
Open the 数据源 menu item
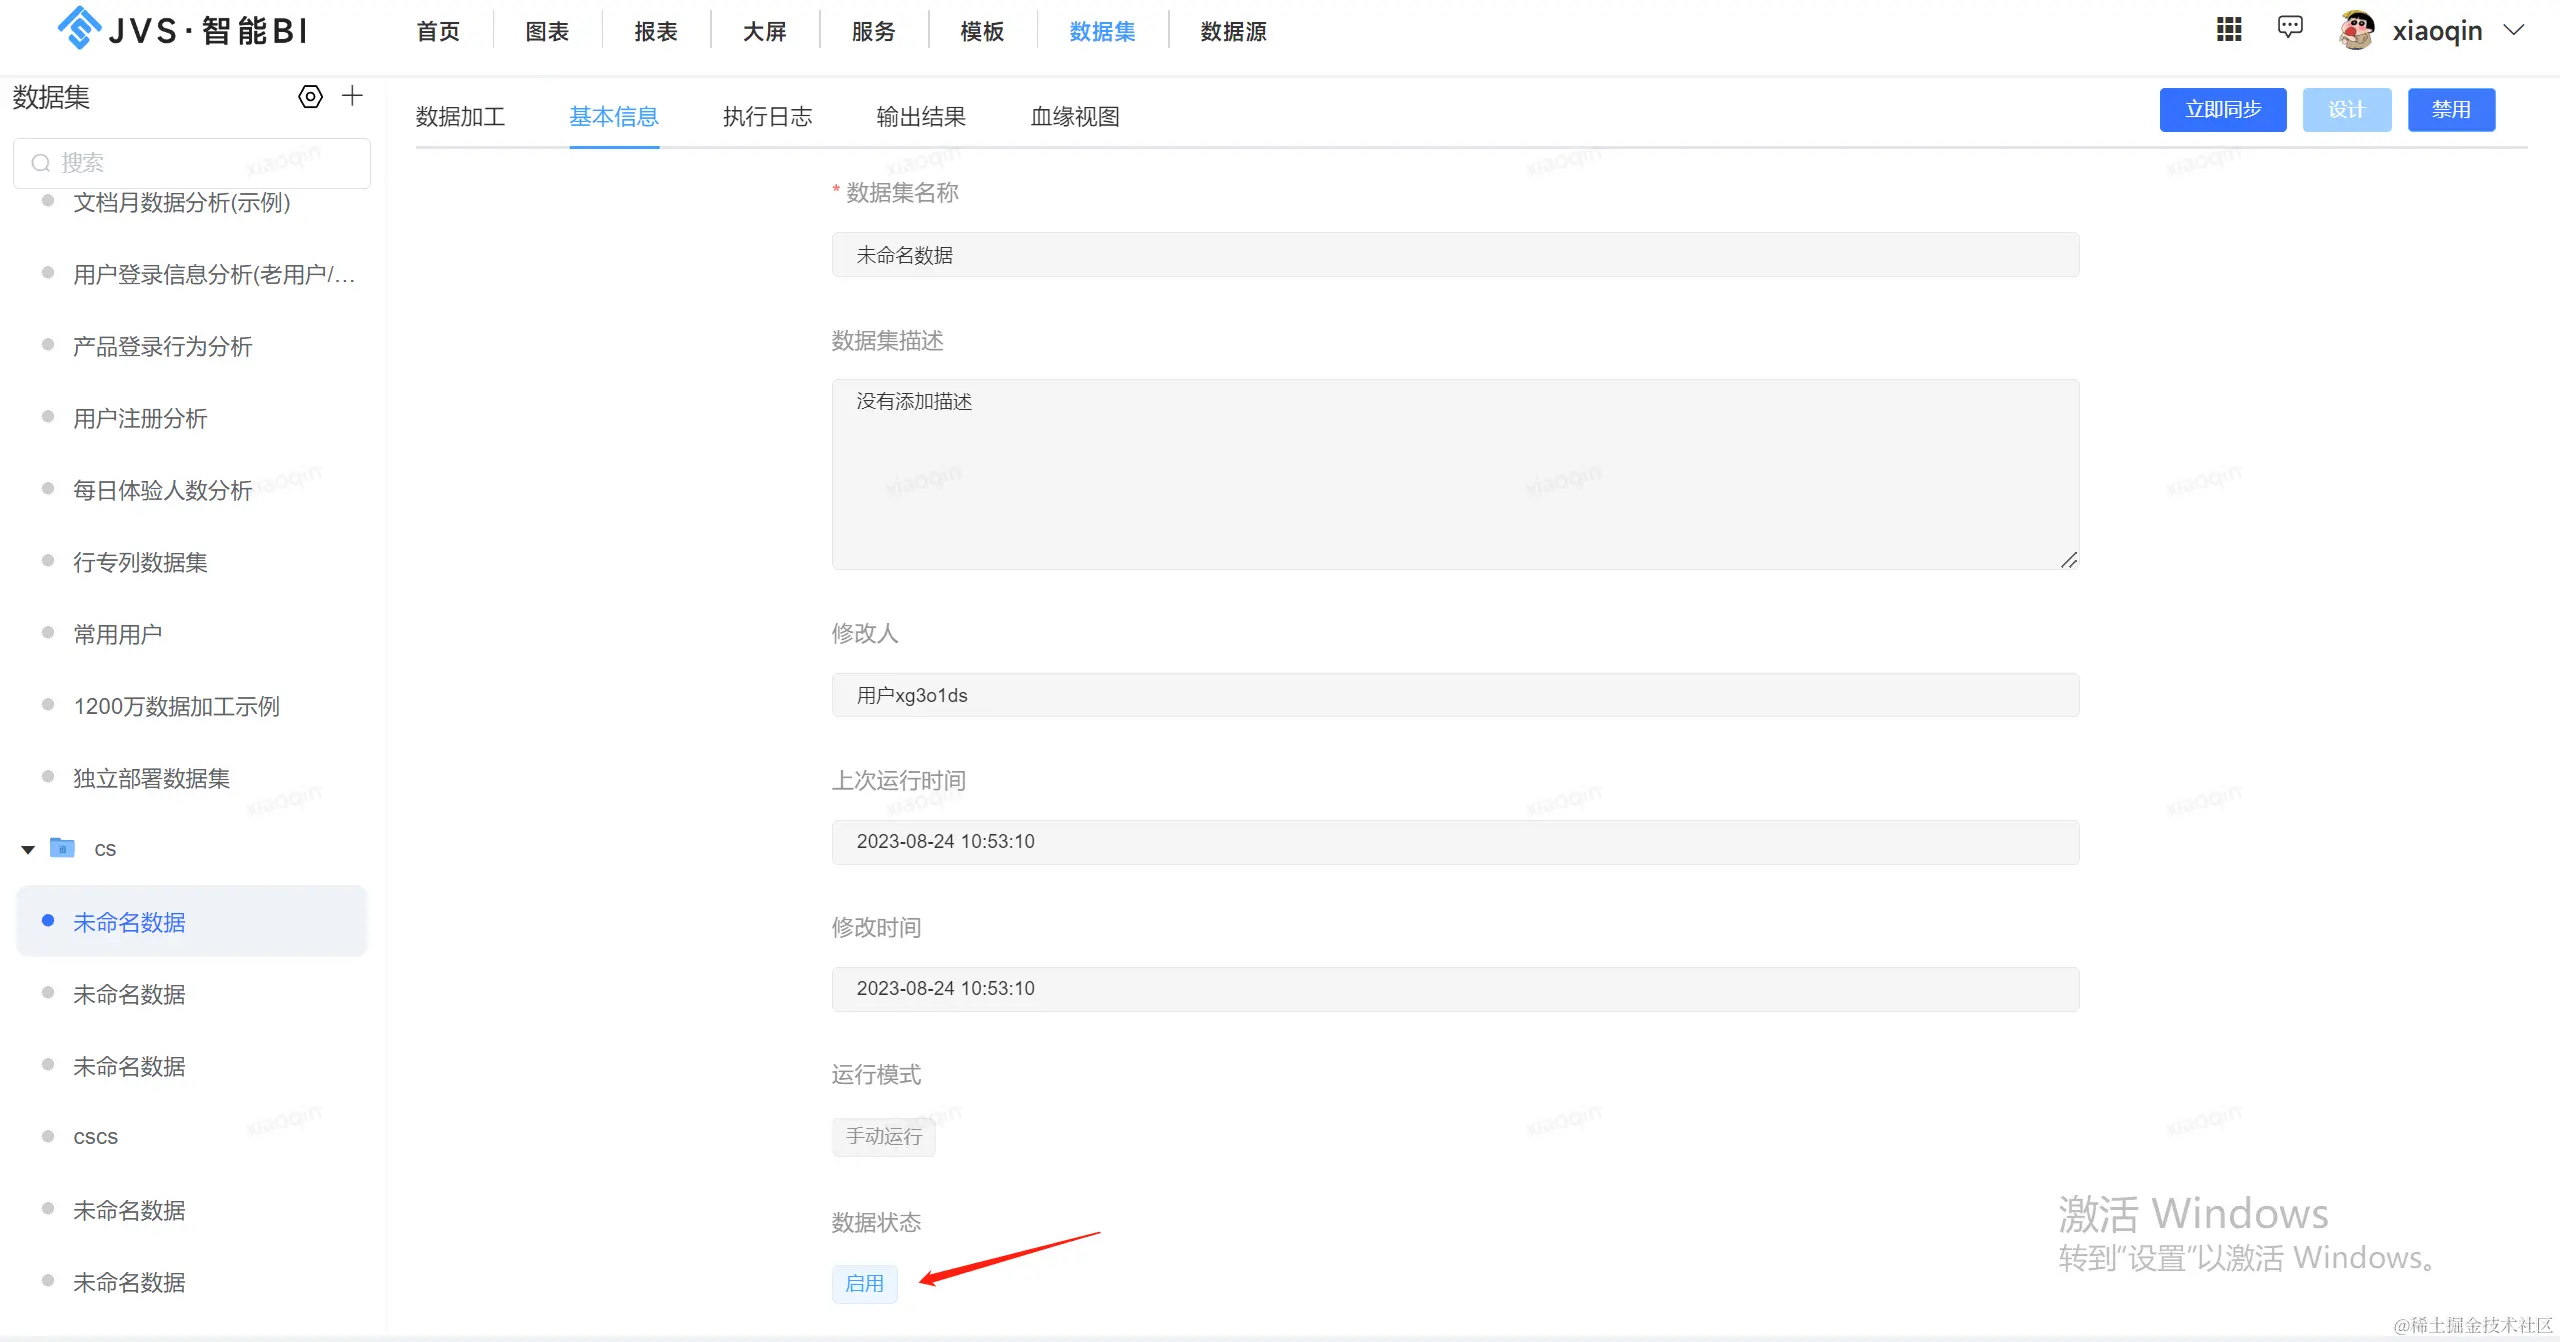click(1233, 32)
